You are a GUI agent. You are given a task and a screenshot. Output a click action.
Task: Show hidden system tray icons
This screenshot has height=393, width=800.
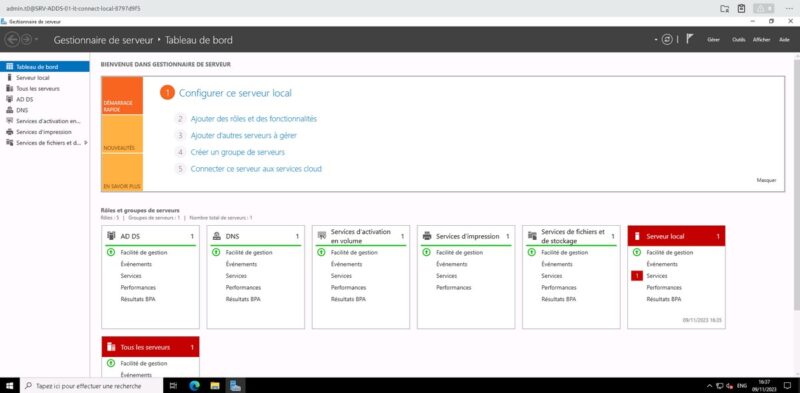tap(709, 386)
